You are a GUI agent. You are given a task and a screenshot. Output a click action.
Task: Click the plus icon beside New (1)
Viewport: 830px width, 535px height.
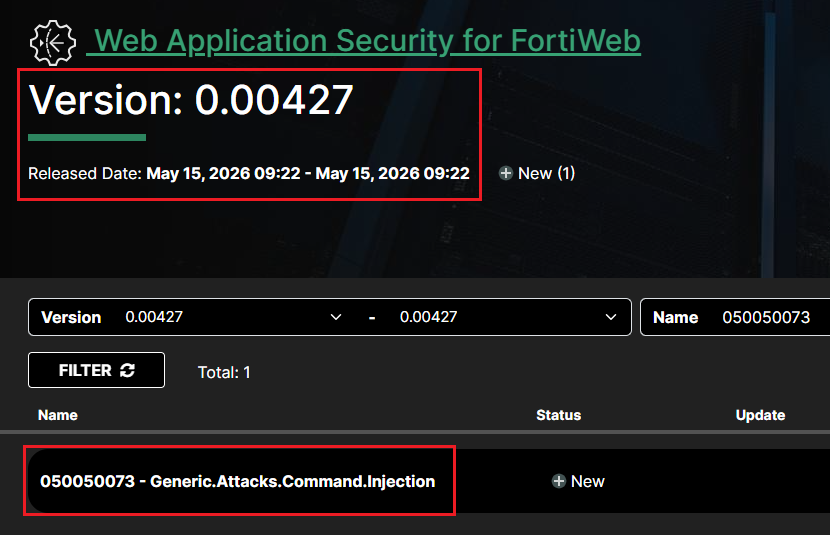506,173
